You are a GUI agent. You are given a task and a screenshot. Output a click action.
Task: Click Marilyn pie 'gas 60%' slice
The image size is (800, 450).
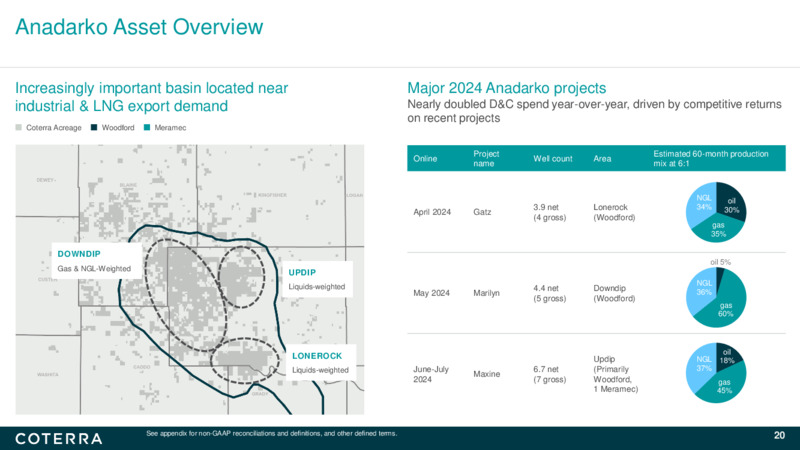726,309
